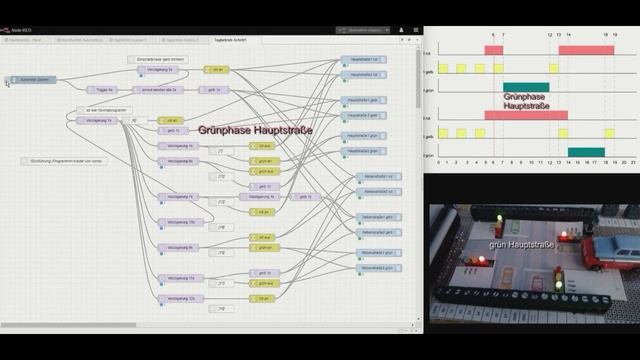640x360 pixels.
Task: Click the canvas scroll-down arrow
Action: click(x=418, y=319)
